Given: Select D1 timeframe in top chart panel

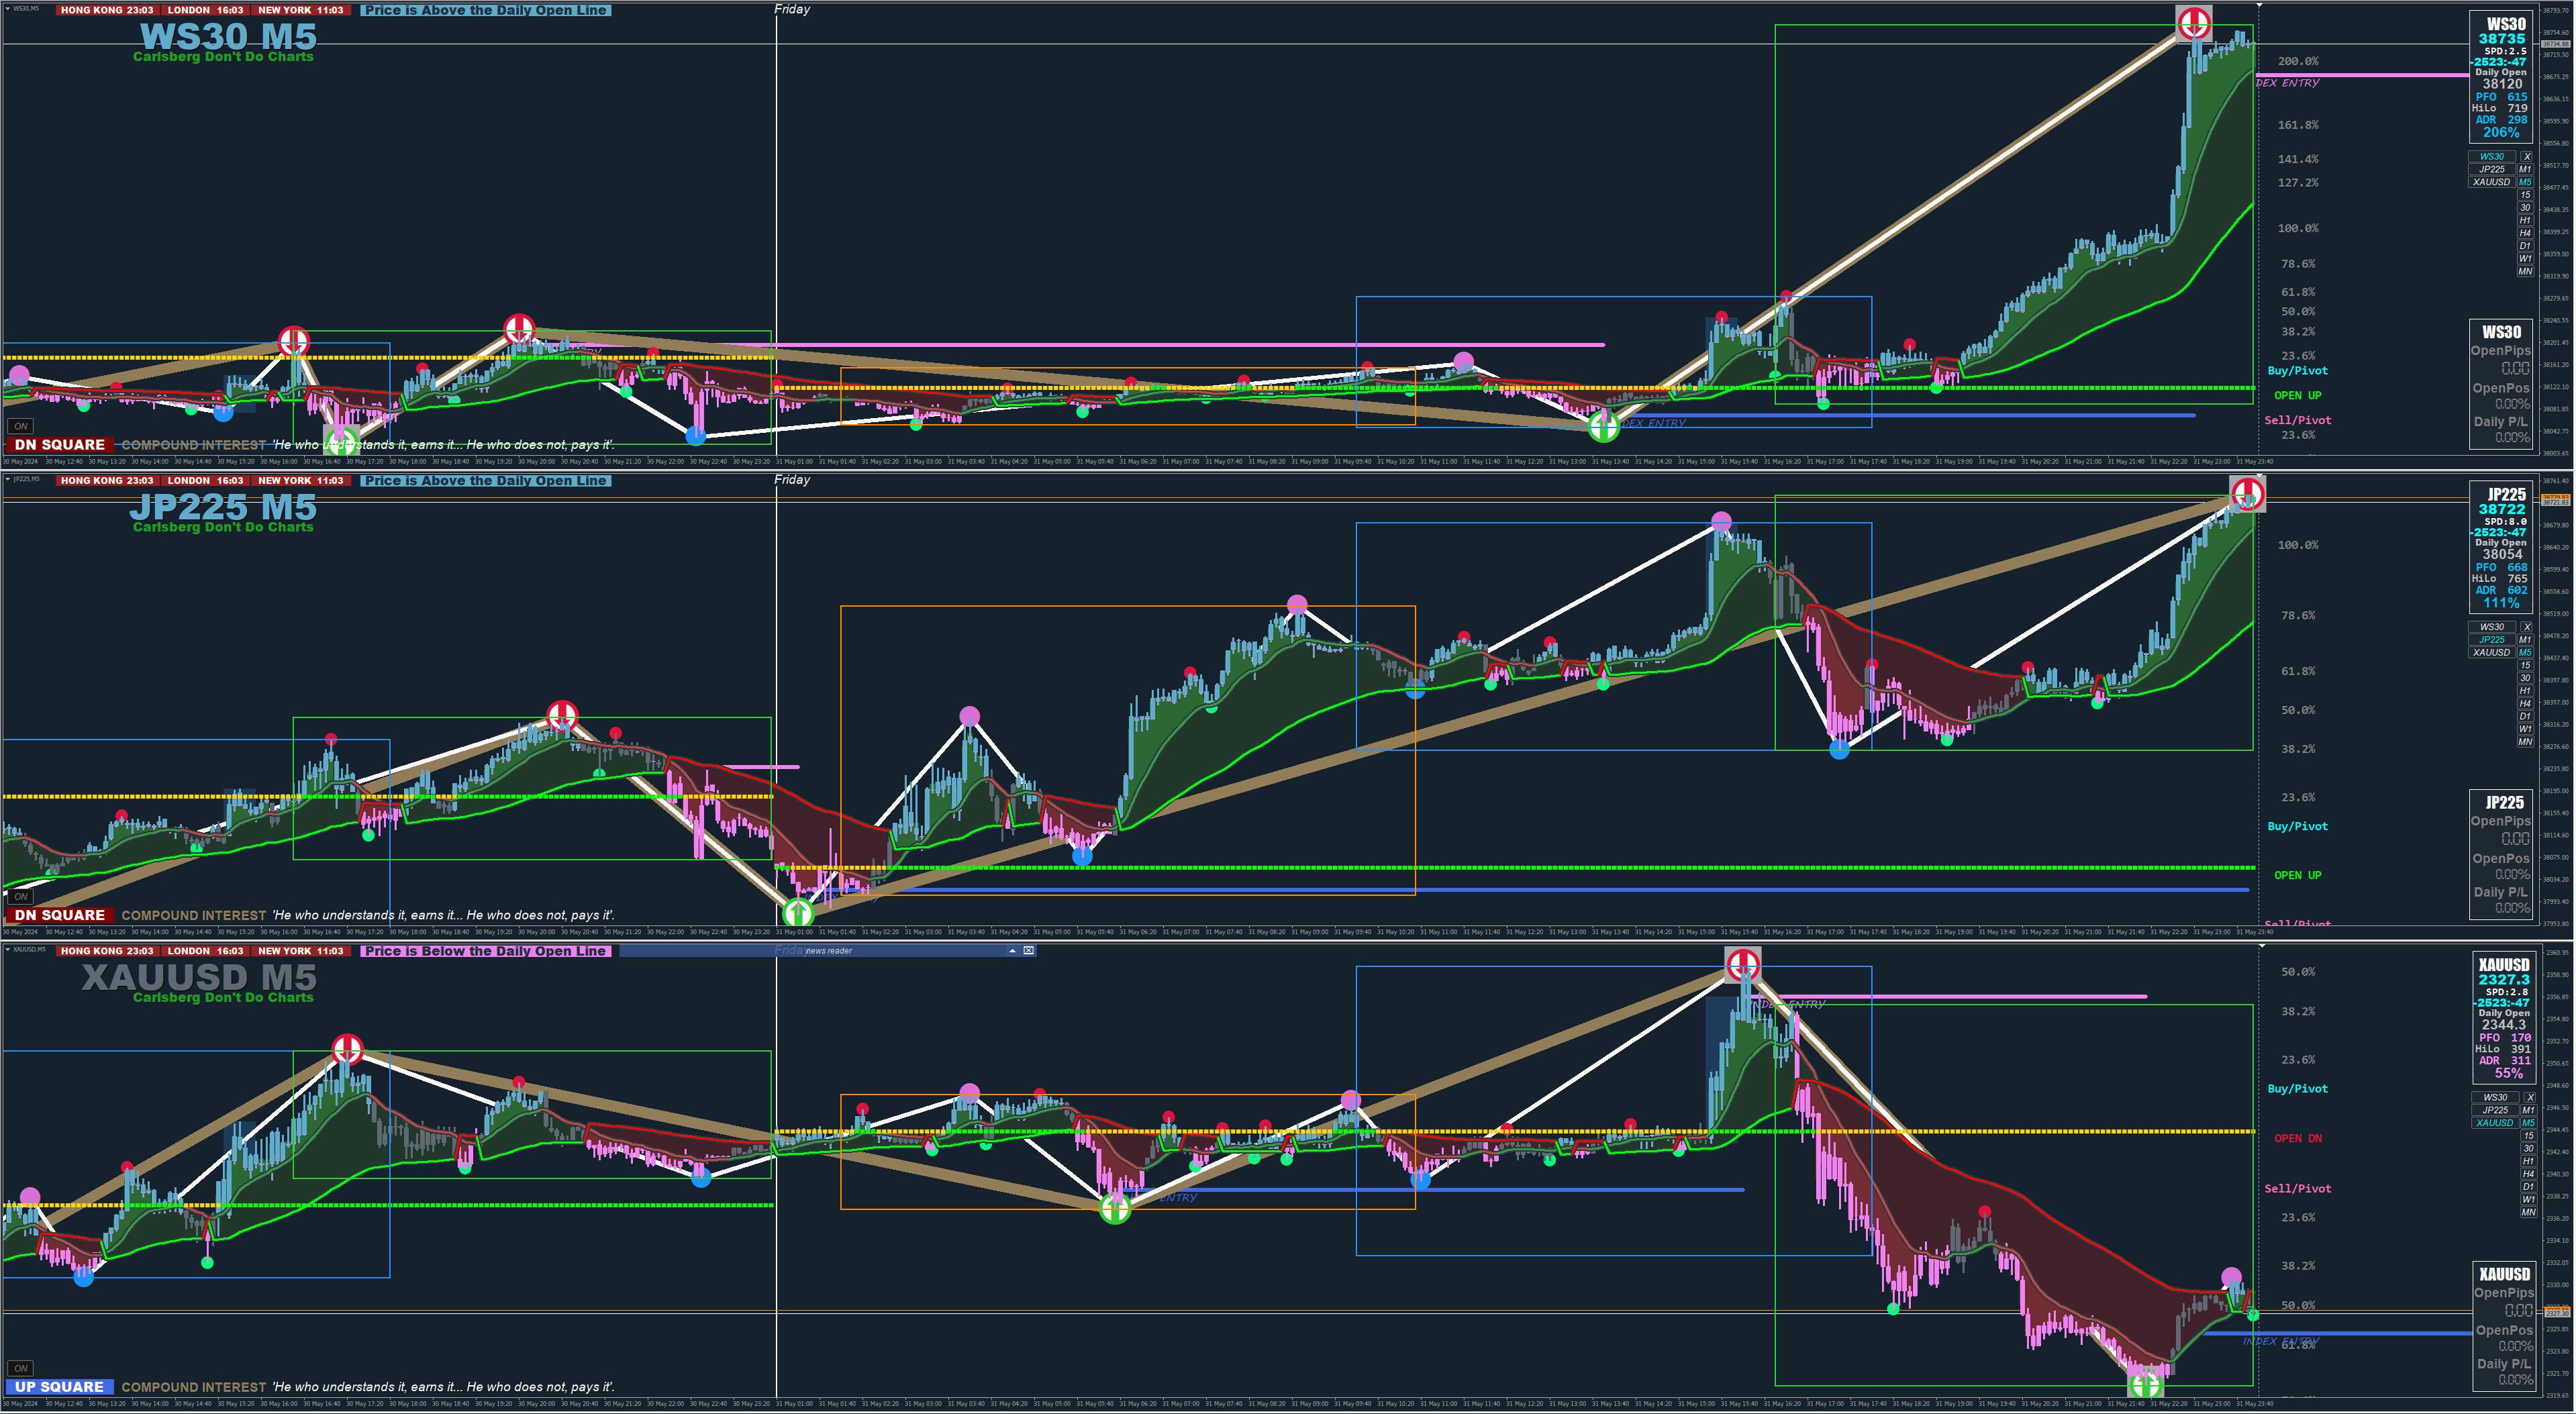Looking at the screenshot, I should click(x=2525, y=246).
